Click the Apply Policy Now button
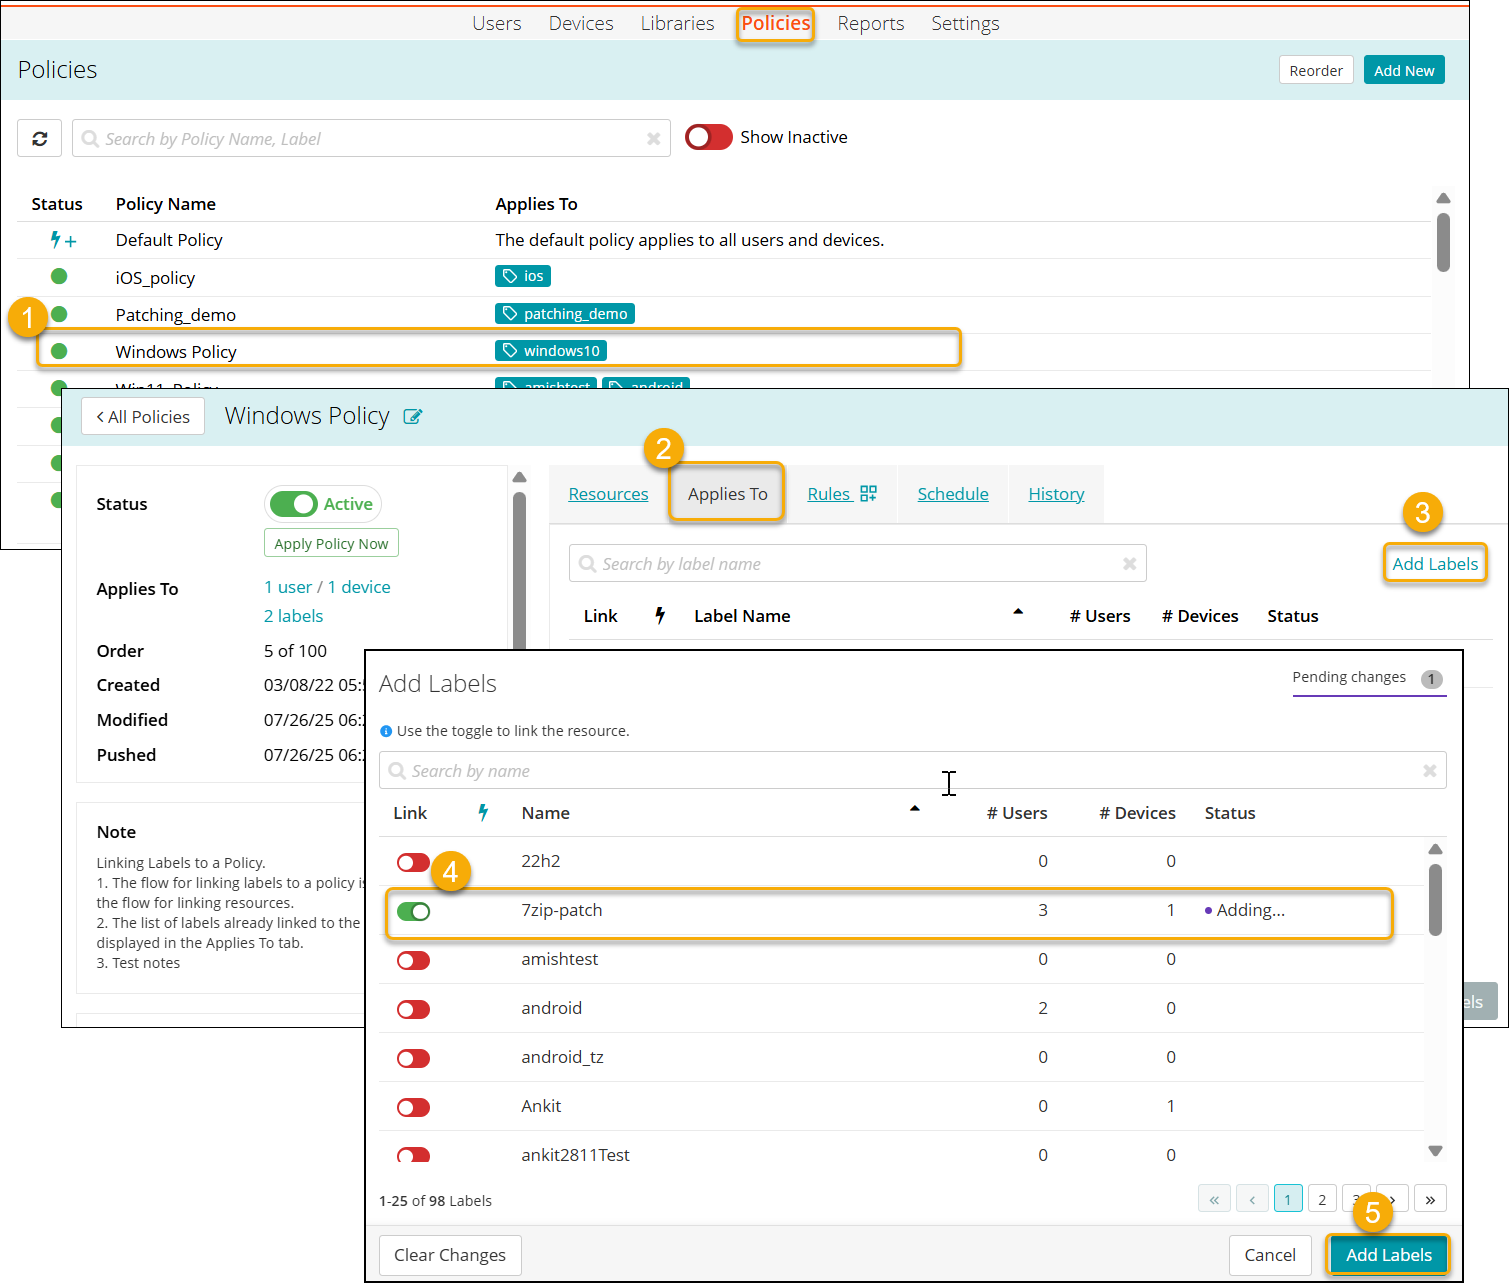The image size is (1509, 1283). click(331, 544)
